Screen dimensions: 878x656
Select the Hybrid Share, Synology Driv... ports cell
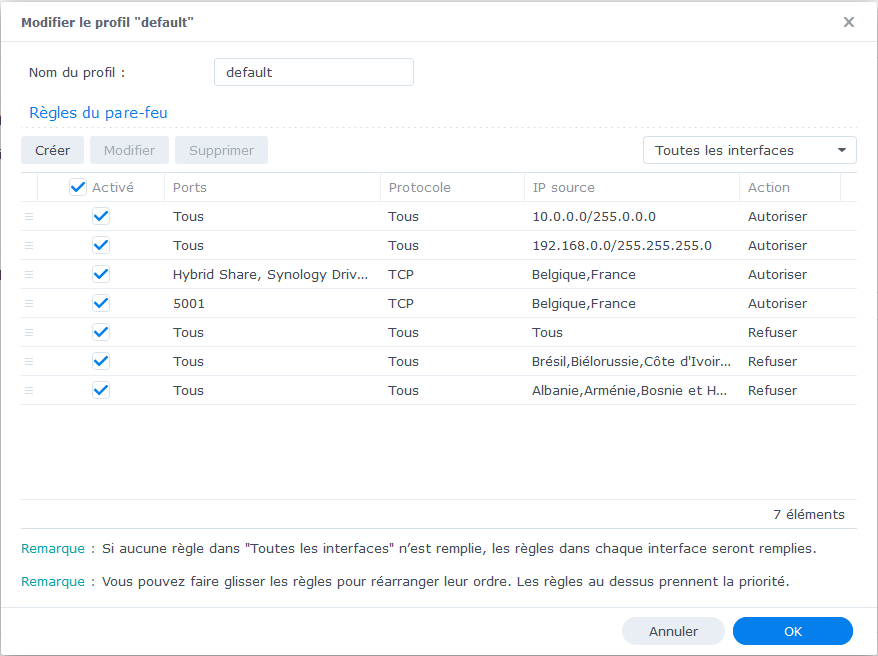tap(270, 275)
